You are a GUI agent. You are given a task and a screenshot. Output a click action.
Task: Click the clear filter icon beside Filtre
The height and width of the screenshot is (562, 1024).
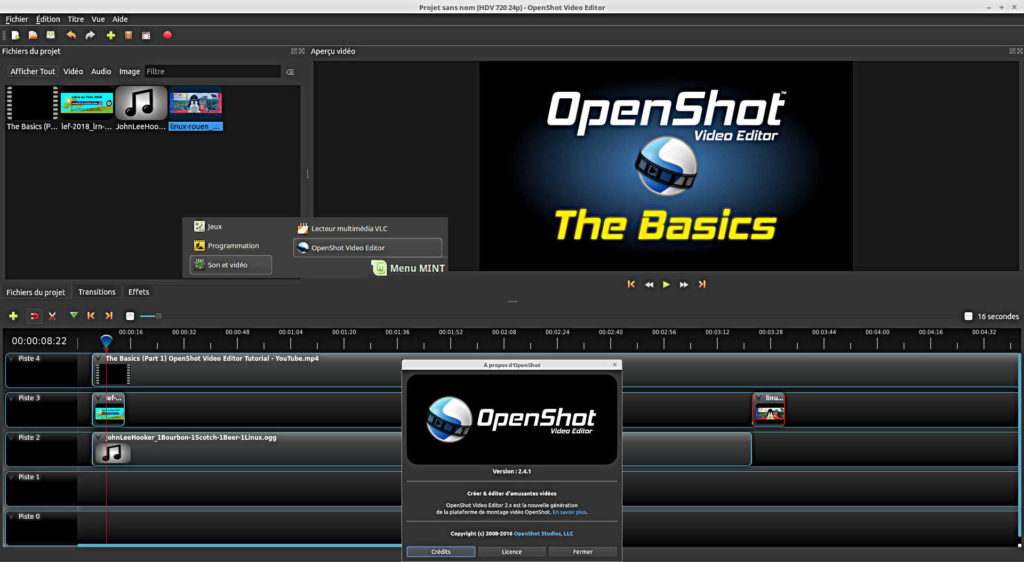click(x=290, y=72)
